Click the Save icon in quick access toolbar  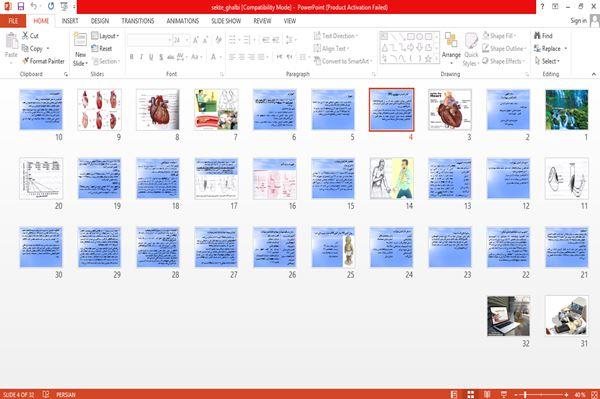coord(21,6)
